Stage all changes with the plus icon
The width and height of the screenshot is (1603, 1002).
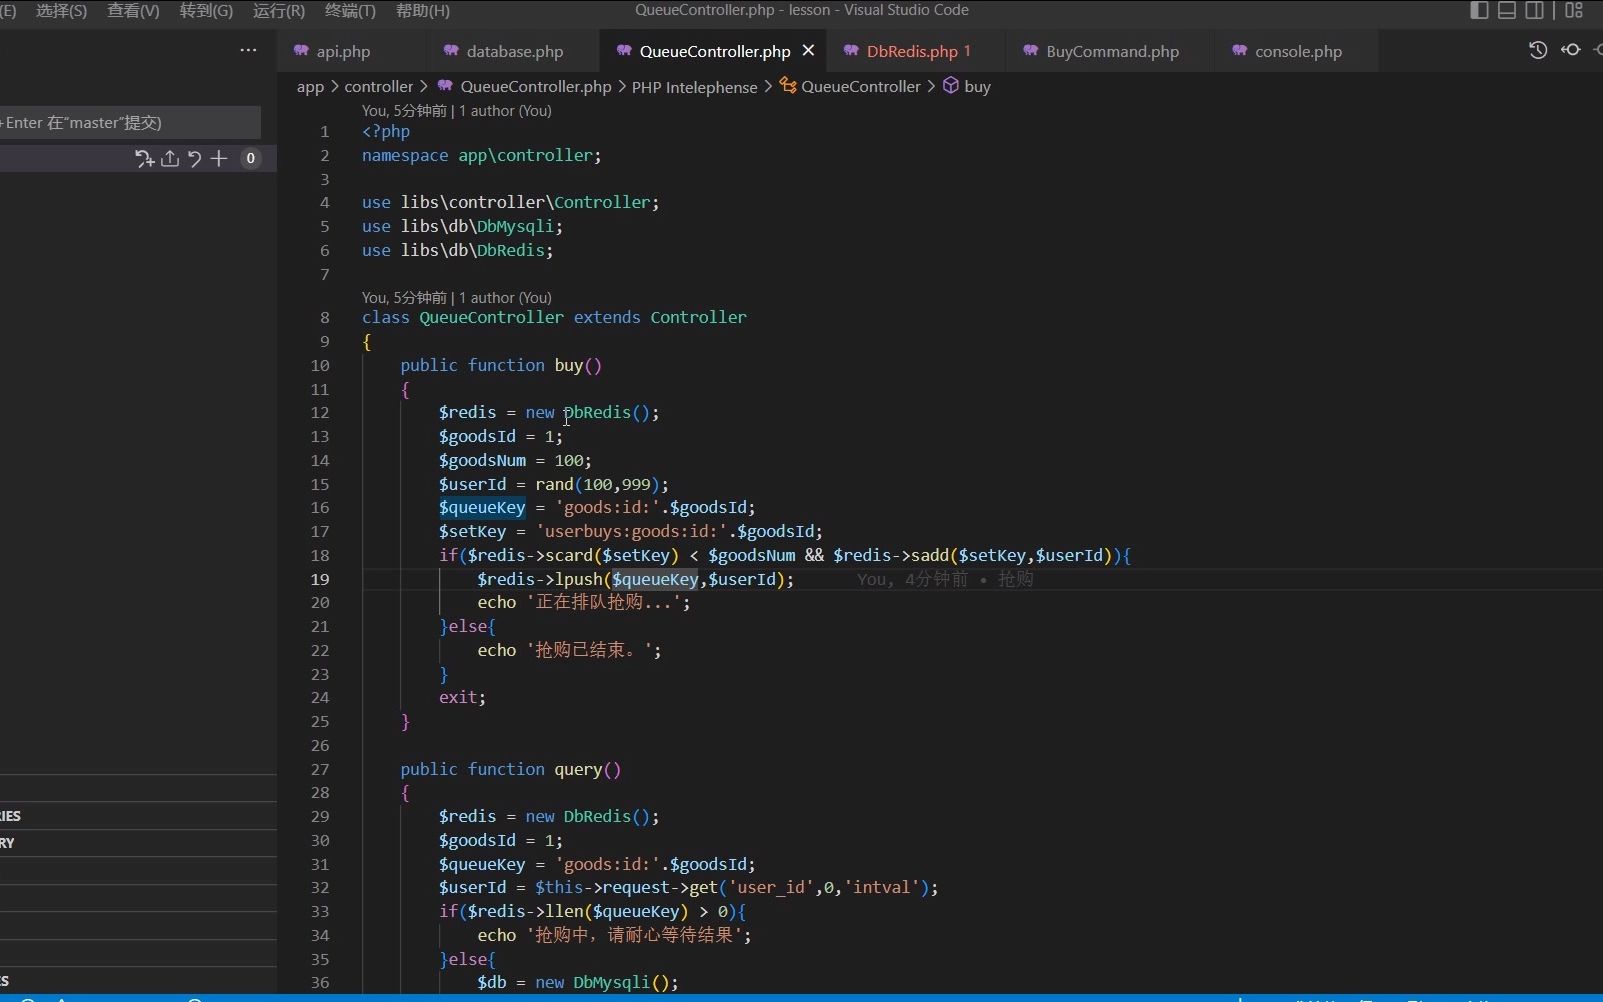click(x=219, y=158)
